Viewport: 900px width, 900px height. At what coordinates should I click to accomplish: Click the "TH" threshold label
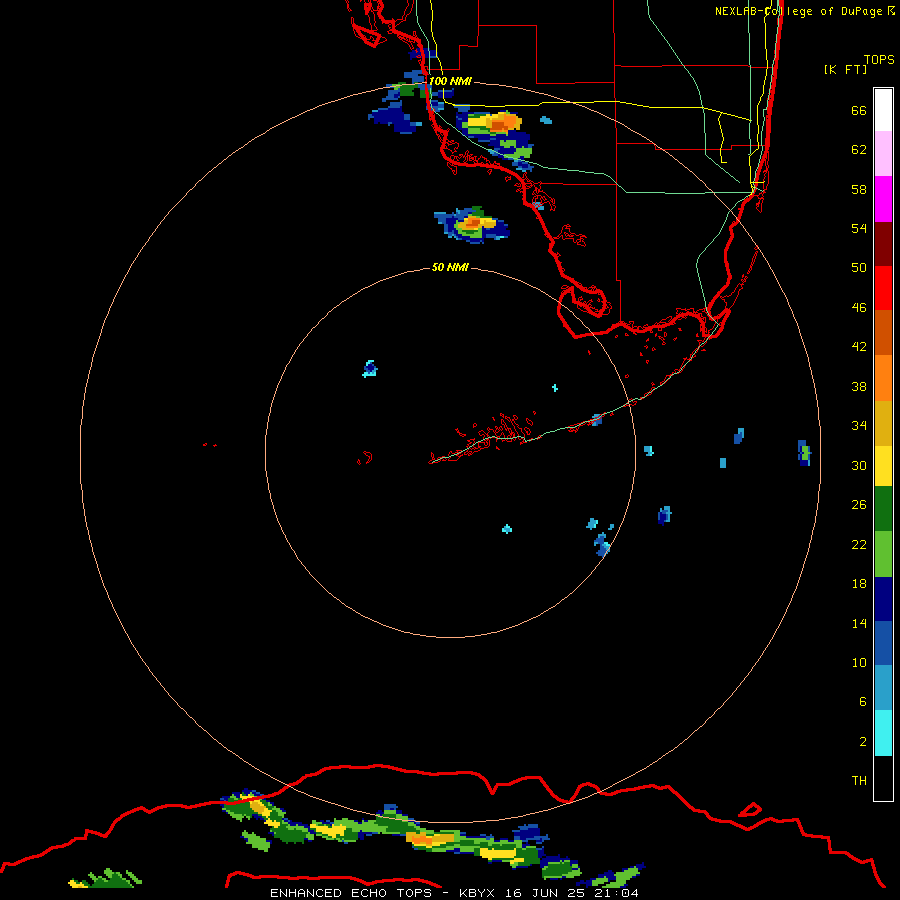coord(859,781)
